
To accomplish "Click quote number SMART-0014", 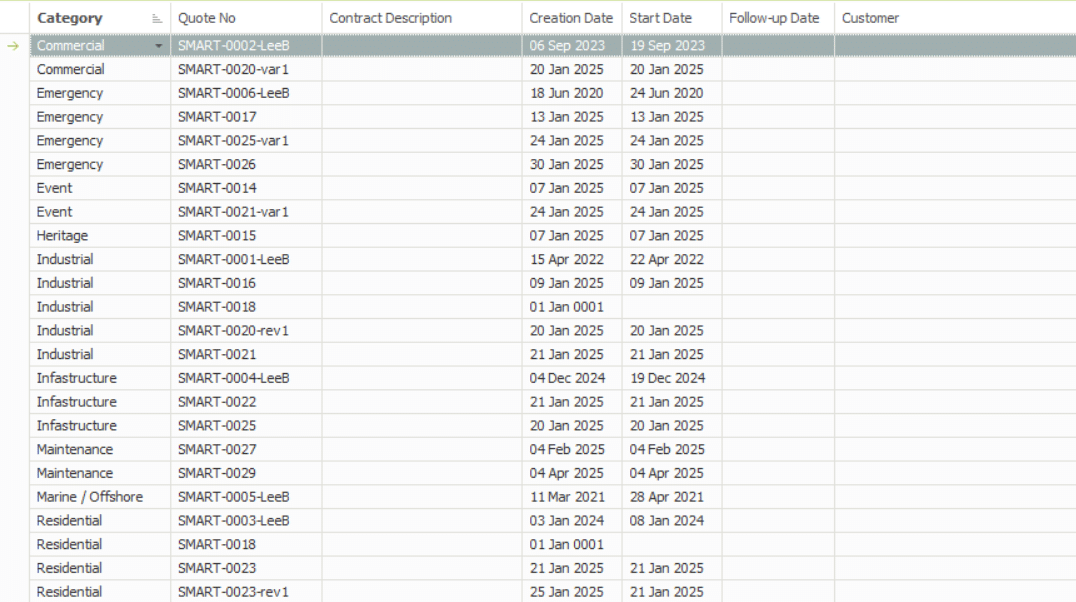I will pyautogui.click(x=217, y=188).
